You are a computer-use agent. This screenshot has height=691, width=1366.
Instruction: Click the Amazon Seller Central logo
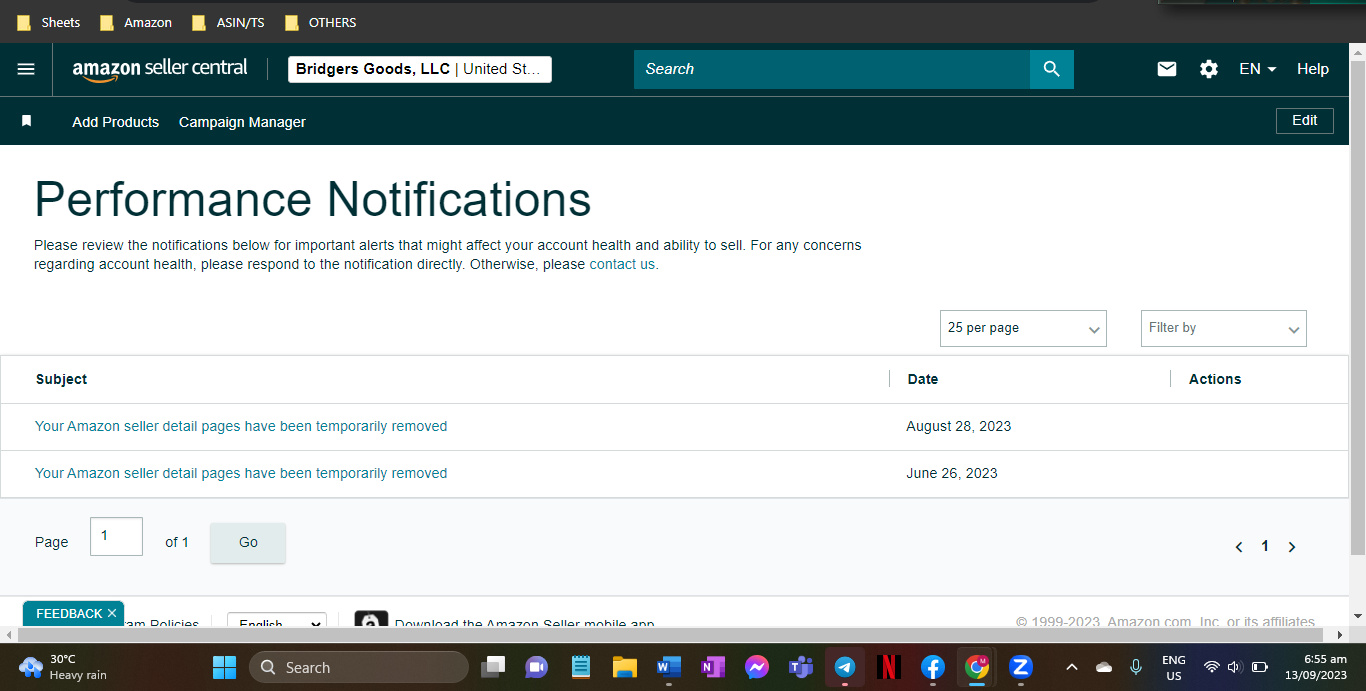pyautogui.click(x=160, y=70)
